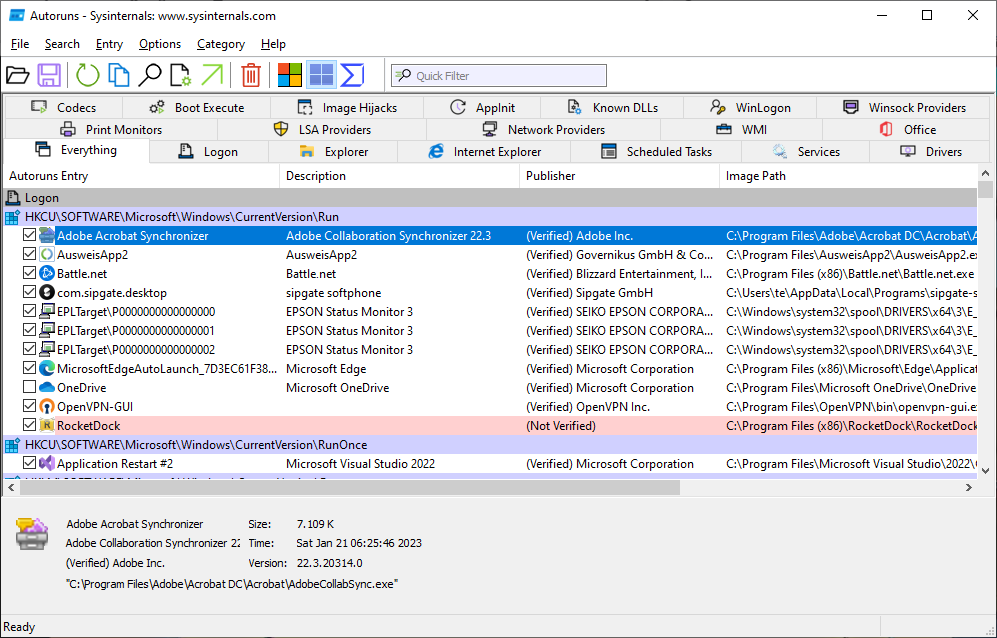Click inside the Quick Filter field
Screen dimensions: 997x638
[500, 75]
